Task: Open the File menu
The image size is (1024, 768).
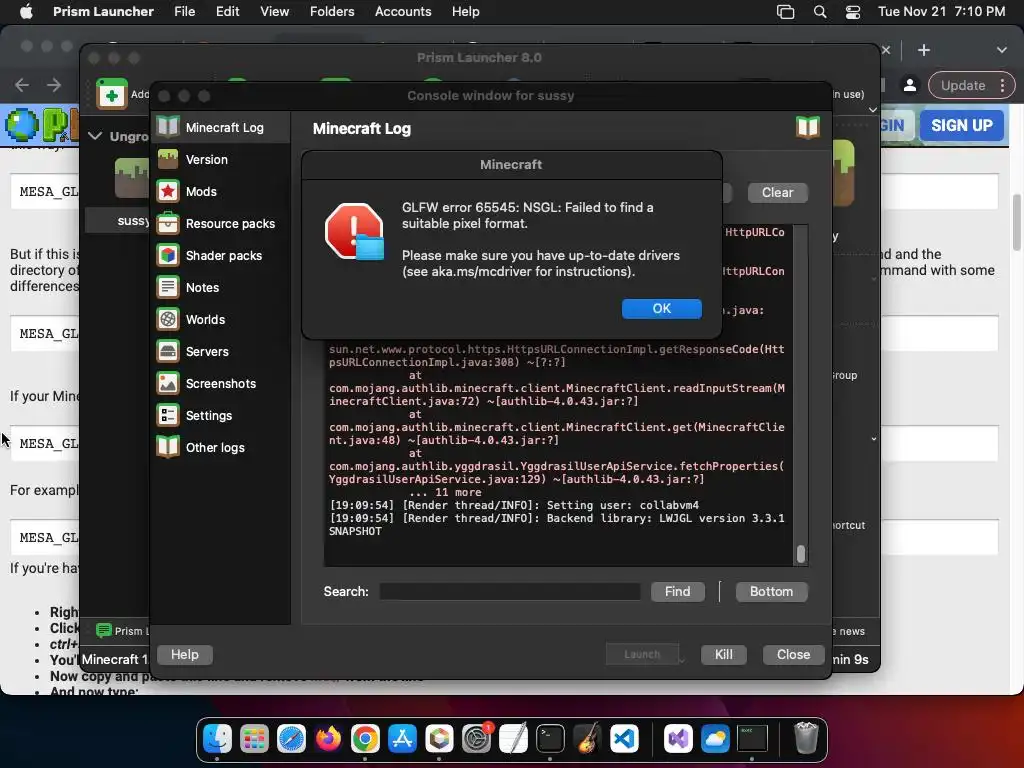Action: click(184, 12)
